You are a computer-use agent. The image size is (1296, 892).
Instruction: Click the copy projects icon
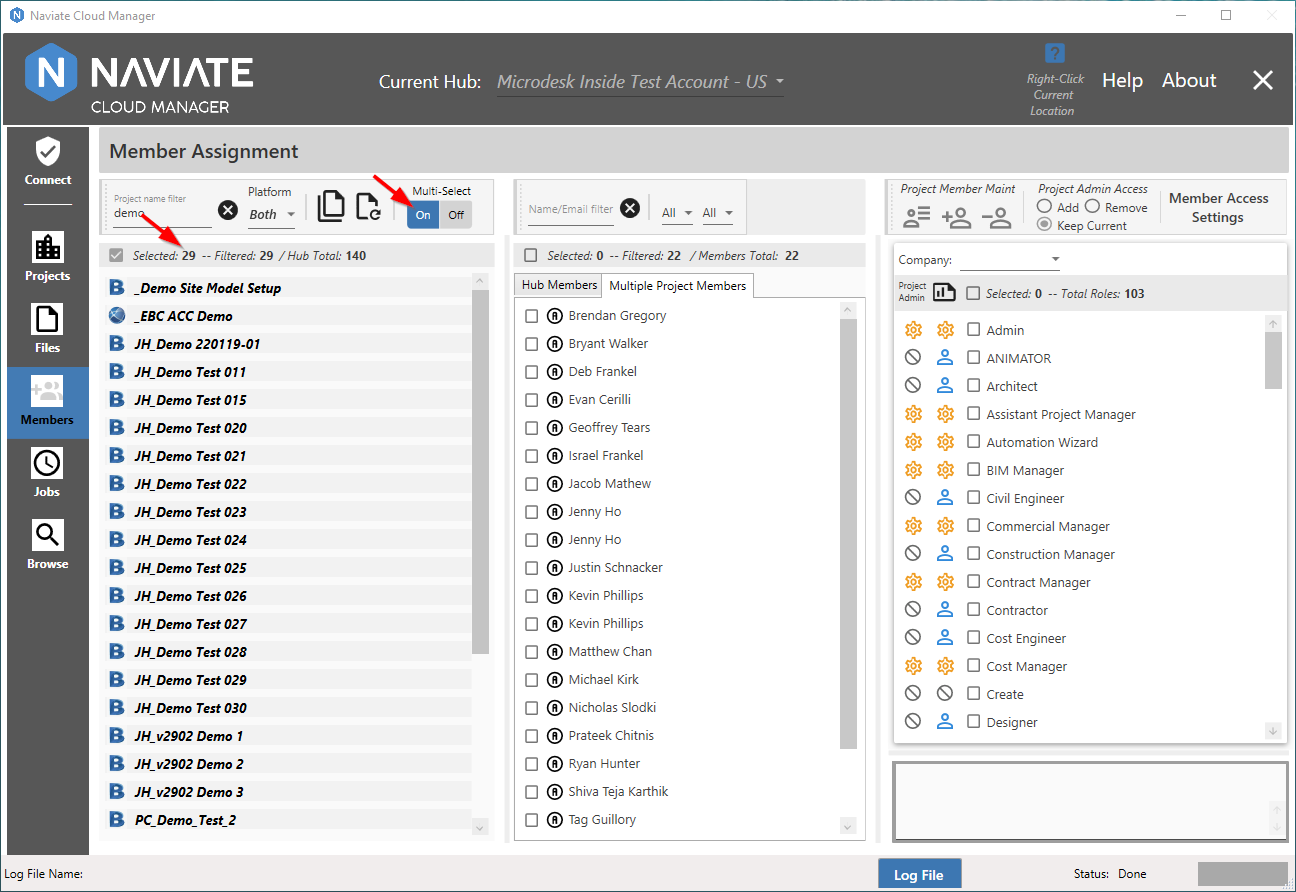pos(331,206)
